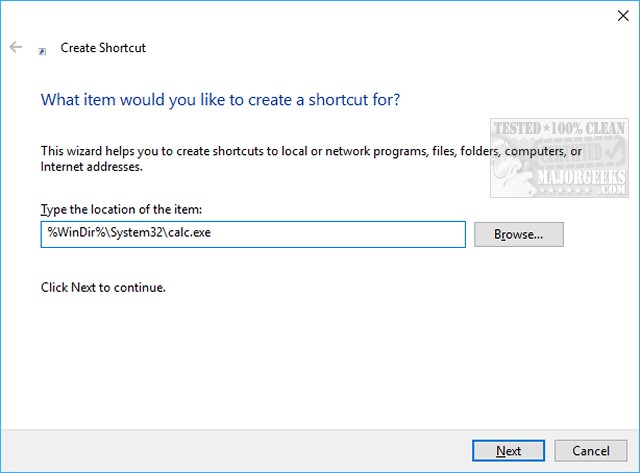Viewport: 640px width, 473px height.
Task: Click the blank area left of the Next button
Action: click(300, 450)
